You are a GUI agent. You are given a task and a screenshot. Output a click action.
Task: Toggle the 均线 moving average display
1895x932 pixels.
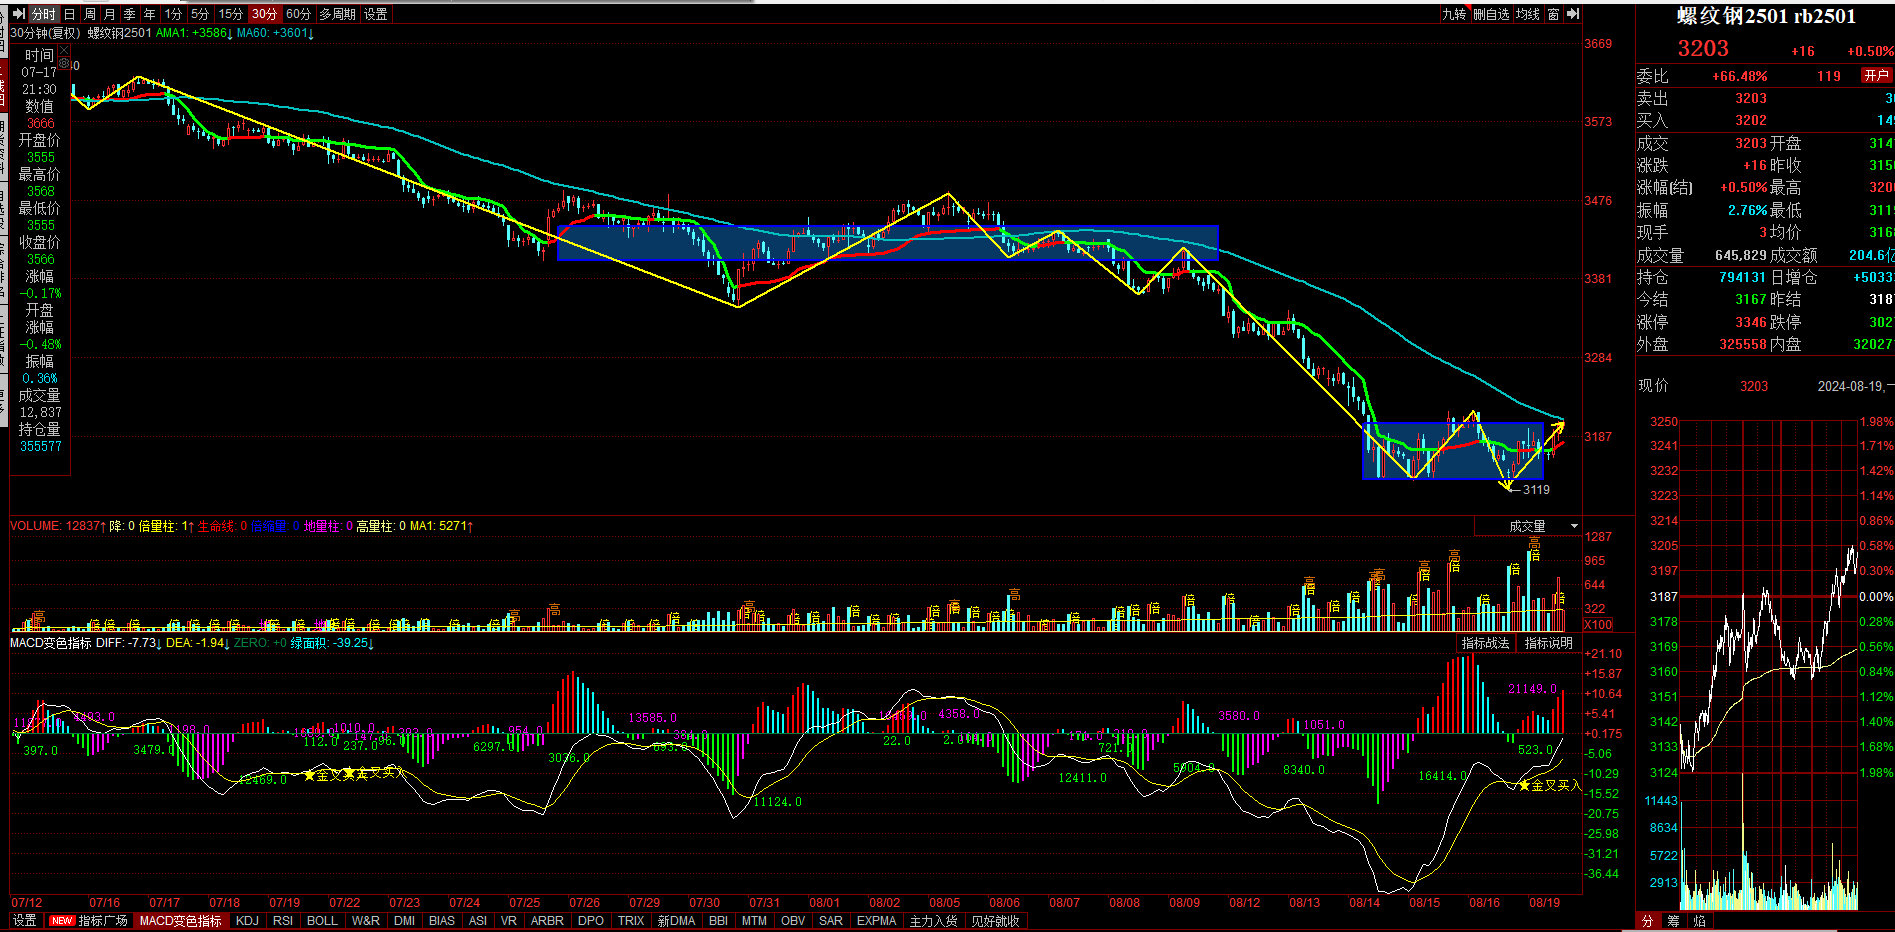click(x=1527, y=14)
